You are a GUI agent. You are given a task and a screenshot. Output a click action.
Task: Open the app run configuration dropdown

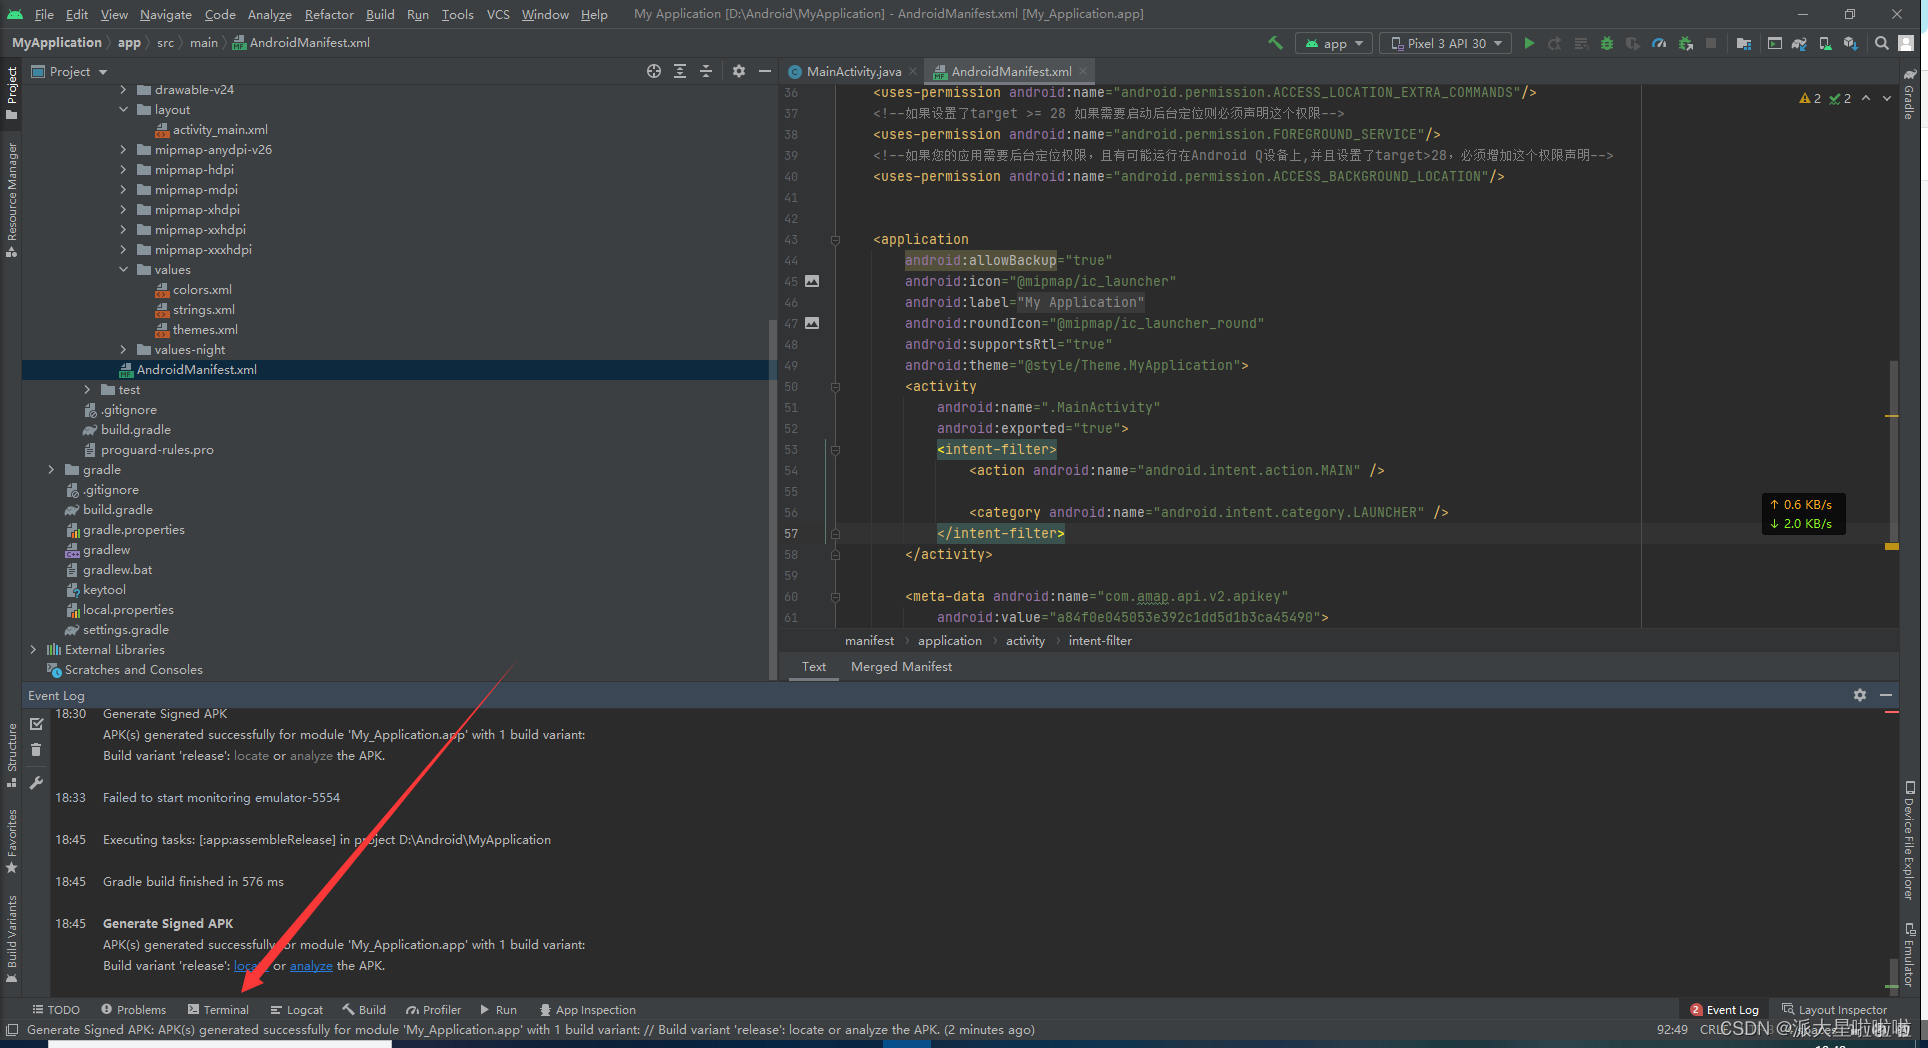coord(1335,43)
